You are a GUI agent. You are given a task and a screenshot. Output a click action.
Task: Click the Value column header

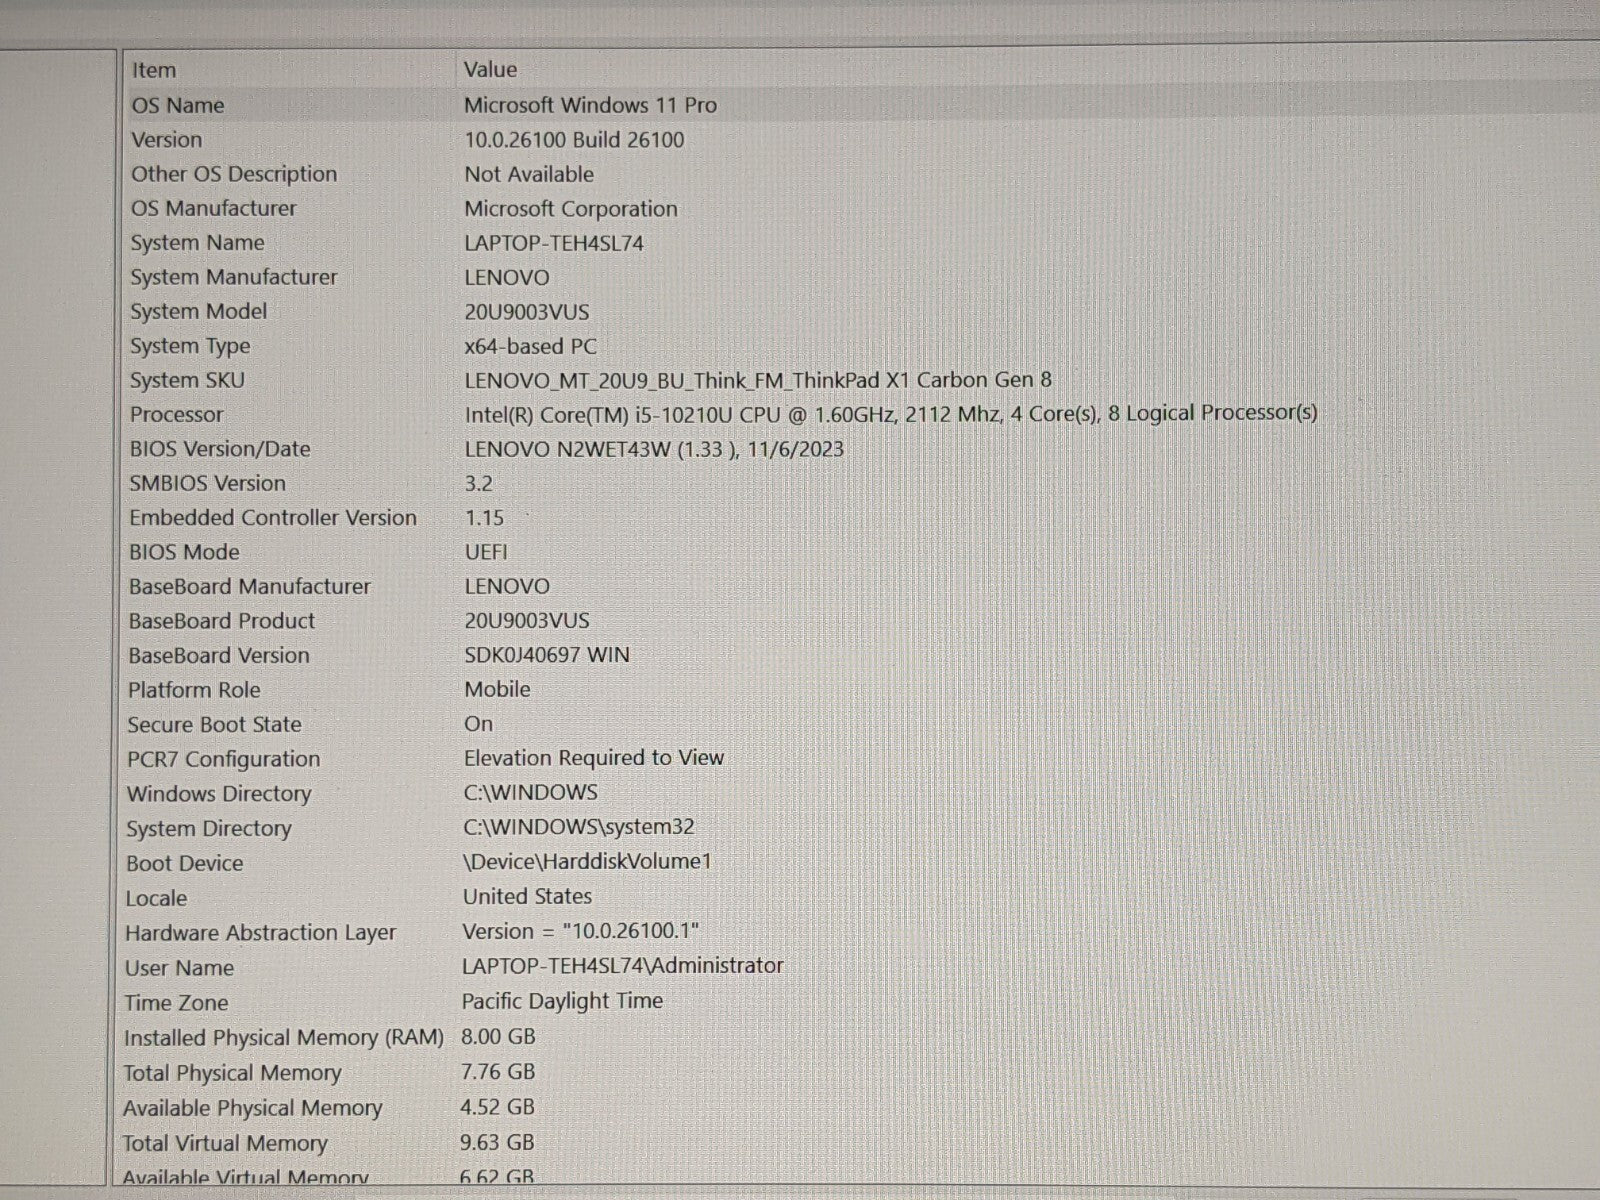pos(490,70)
